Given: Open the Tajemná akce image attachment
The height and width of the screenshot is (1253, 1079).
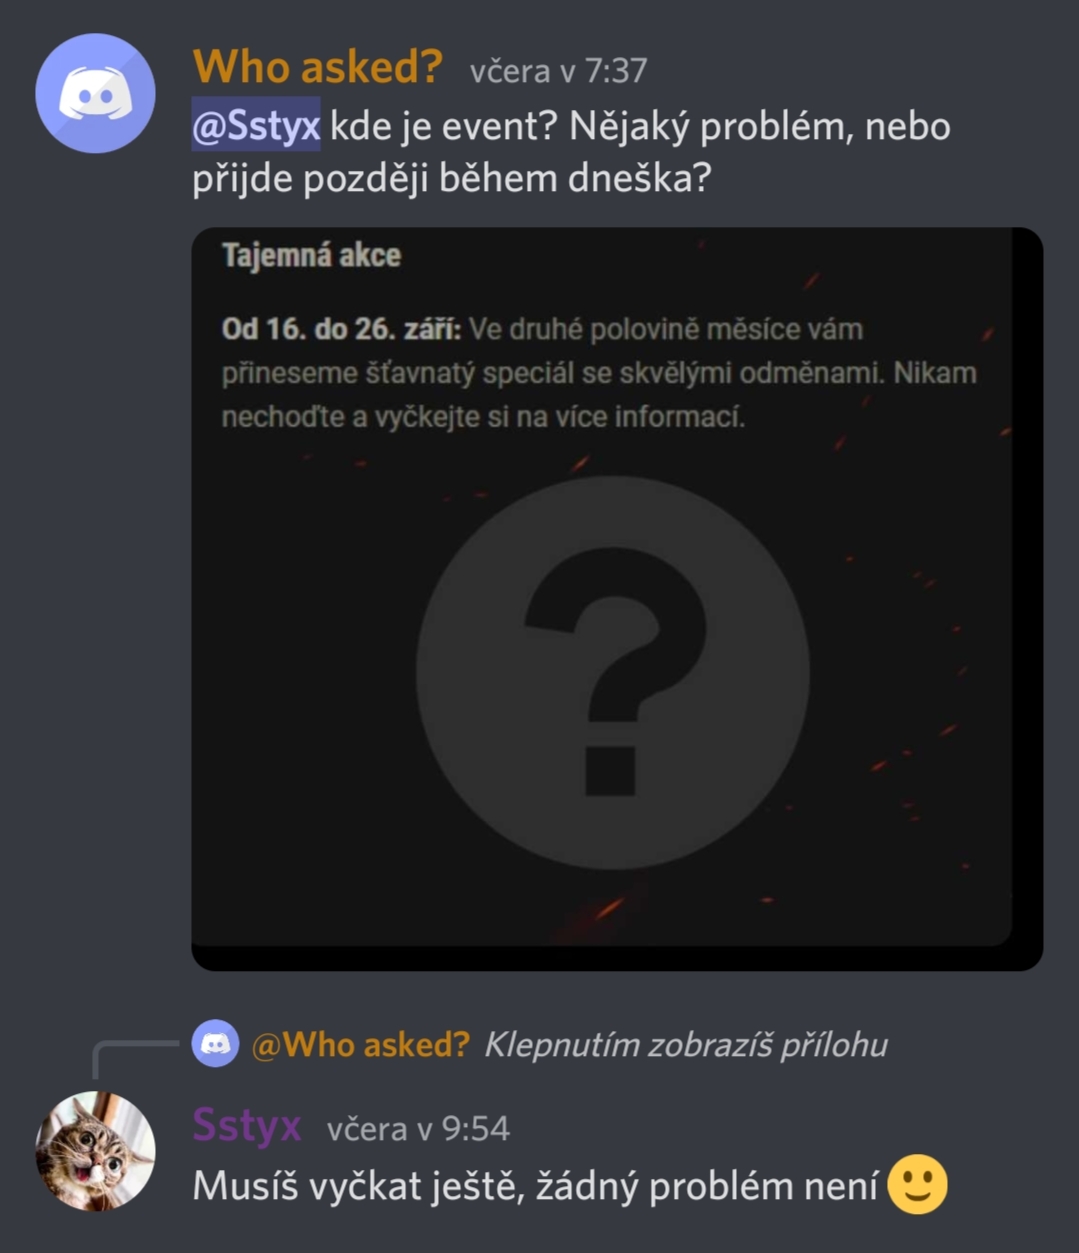Looking at the screenshot, I should pos(617,598).
